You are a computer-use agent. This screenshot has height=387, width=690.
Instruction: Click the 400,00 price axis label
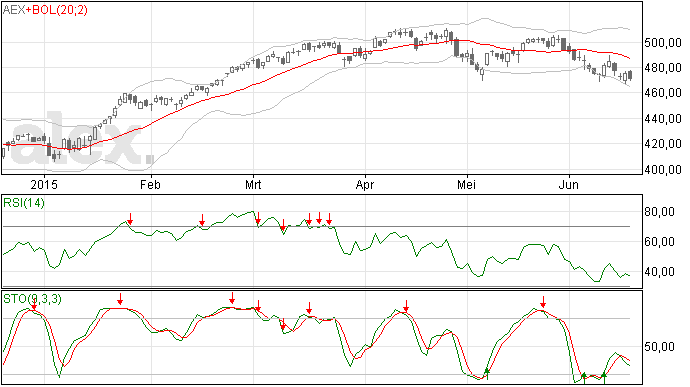pos(663,169)
